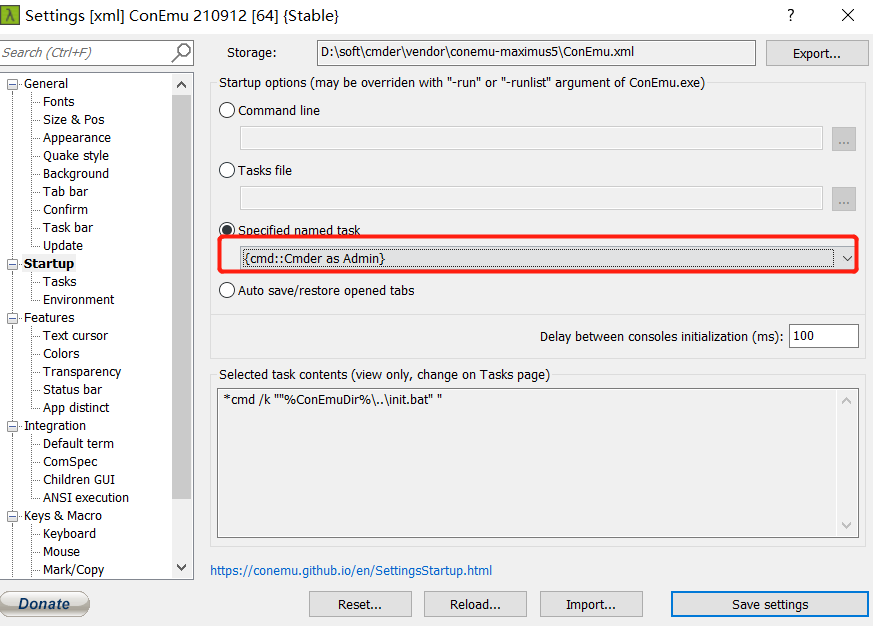The height and width of the screenshot is (626, 873).
Task: Open Status bar settings
Action: pos(72,389)
